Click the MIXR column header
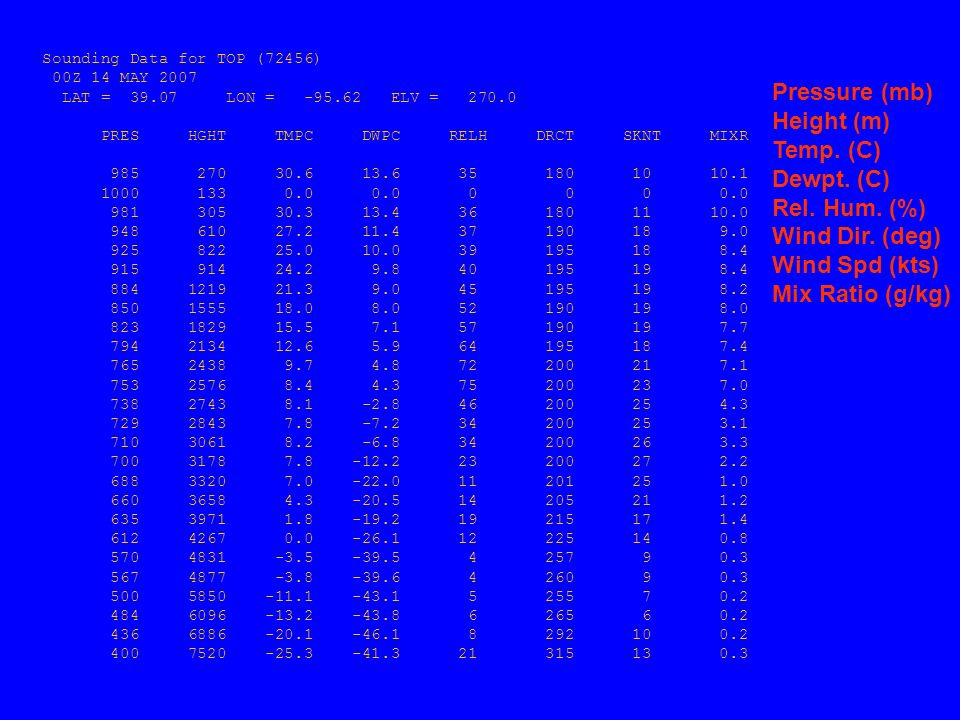This screenshot has height=720, width=960. click(729, 136)
